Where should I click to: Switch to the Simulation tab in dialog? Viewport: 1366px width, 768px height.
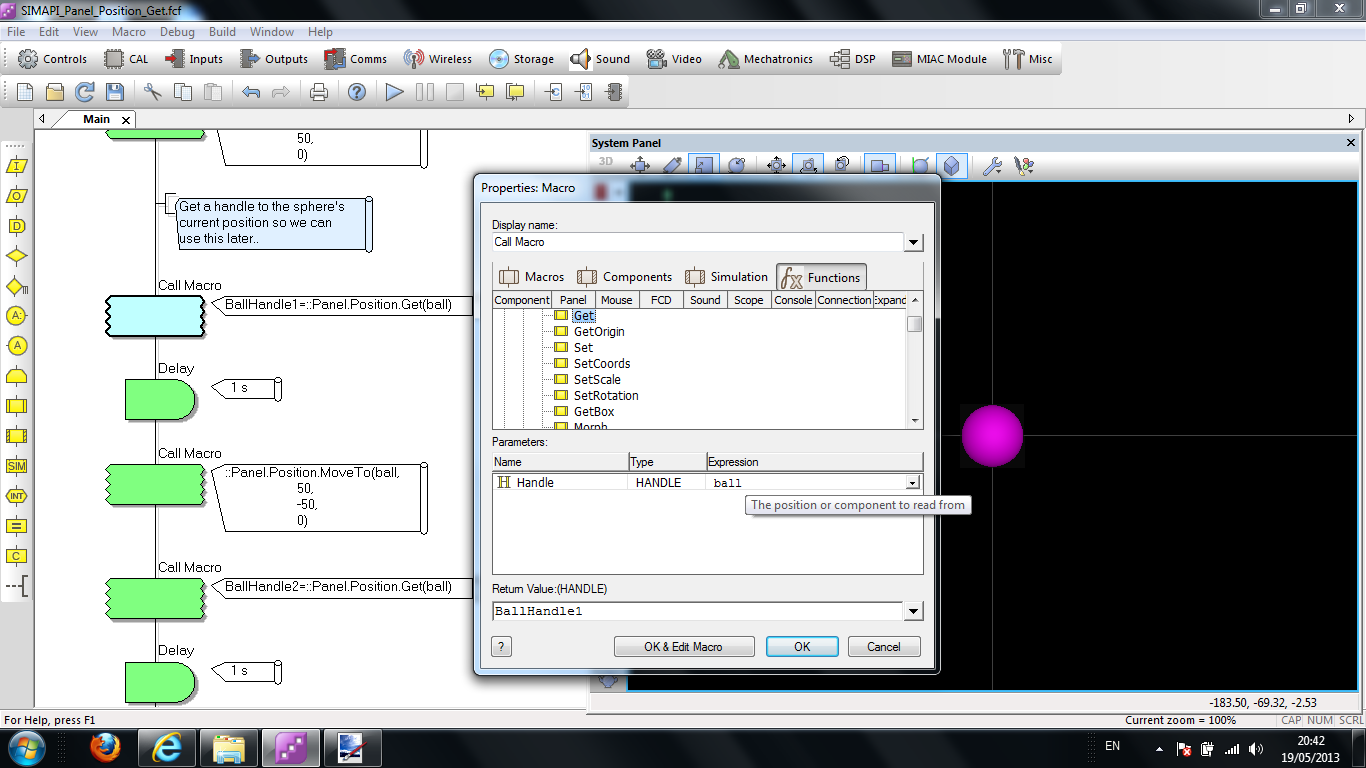(727, 277)
